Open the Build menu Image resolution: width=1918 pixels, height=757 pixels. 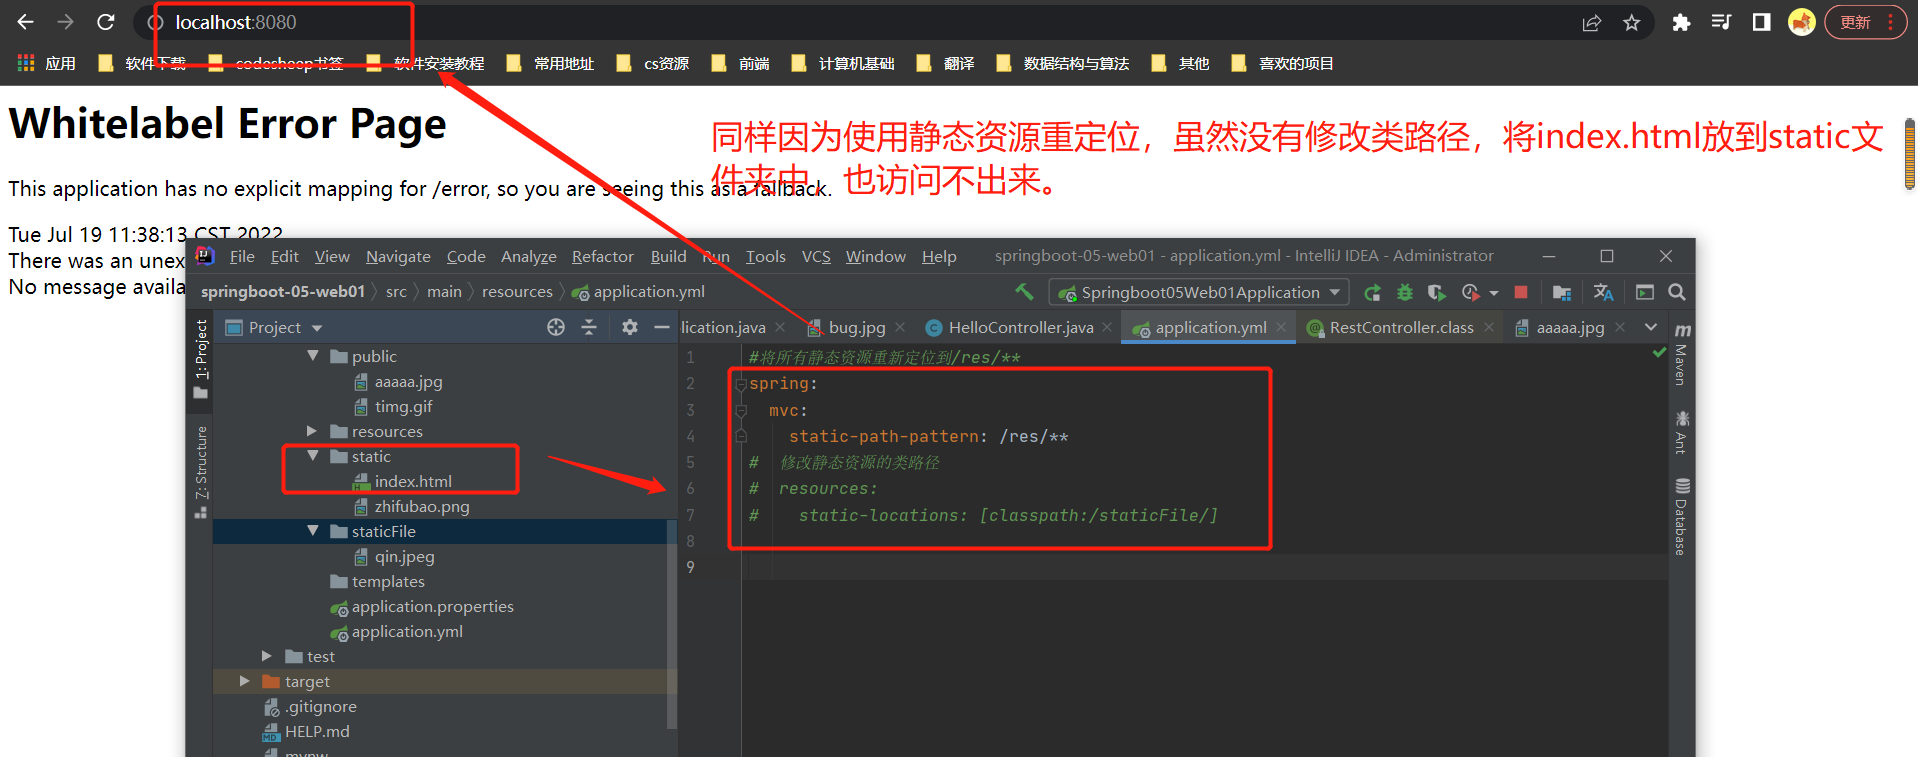668,257
